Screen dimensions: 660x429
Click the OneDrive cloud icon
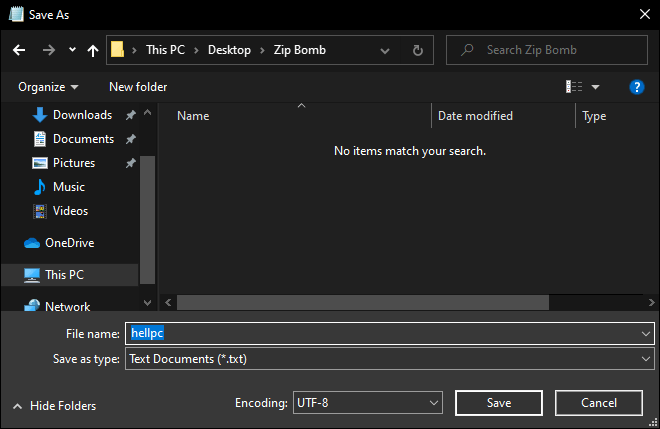tap(32, 243)
